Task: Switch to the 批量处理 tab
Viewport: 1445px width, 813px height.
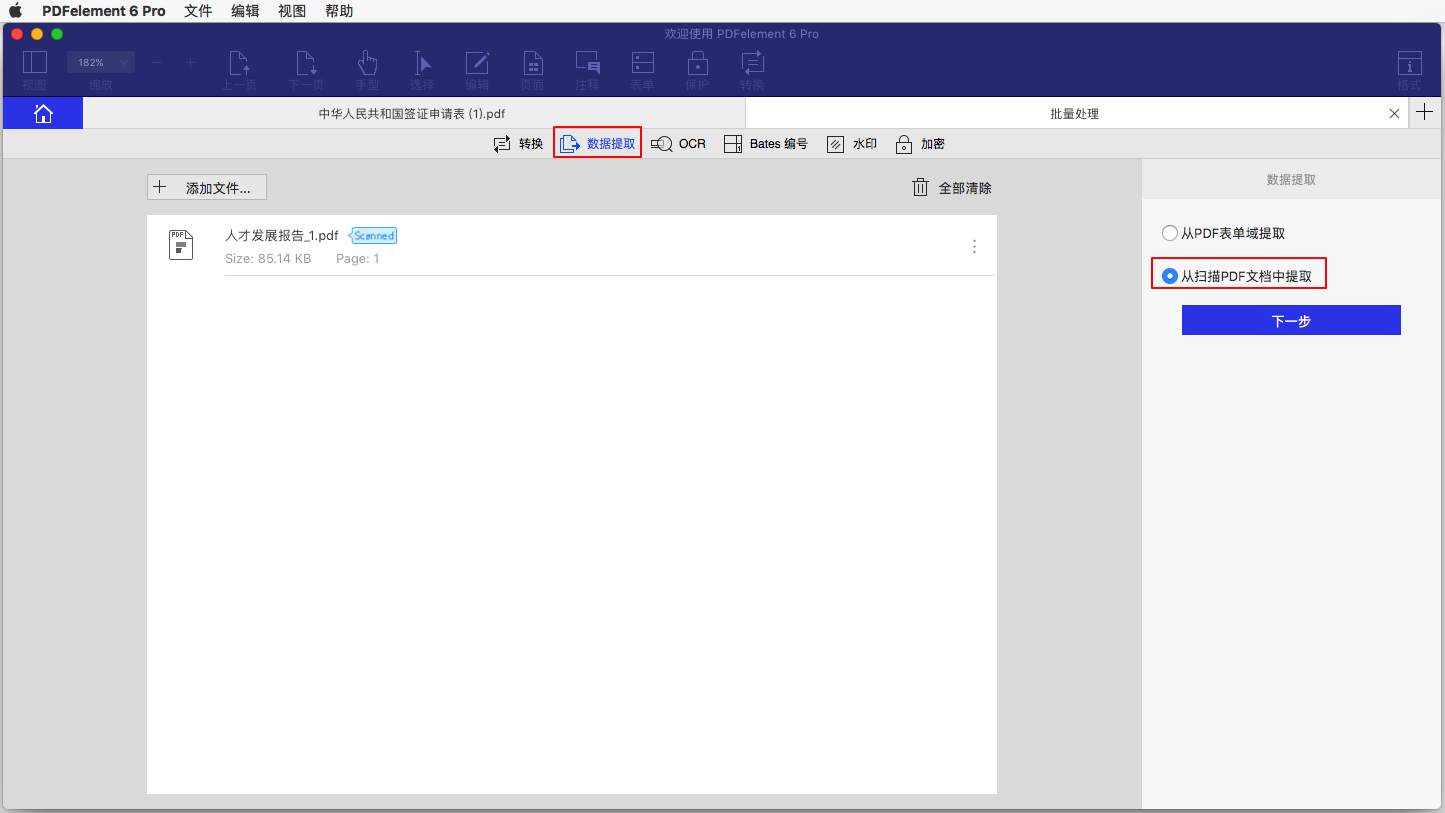Action: (1074, 113)
